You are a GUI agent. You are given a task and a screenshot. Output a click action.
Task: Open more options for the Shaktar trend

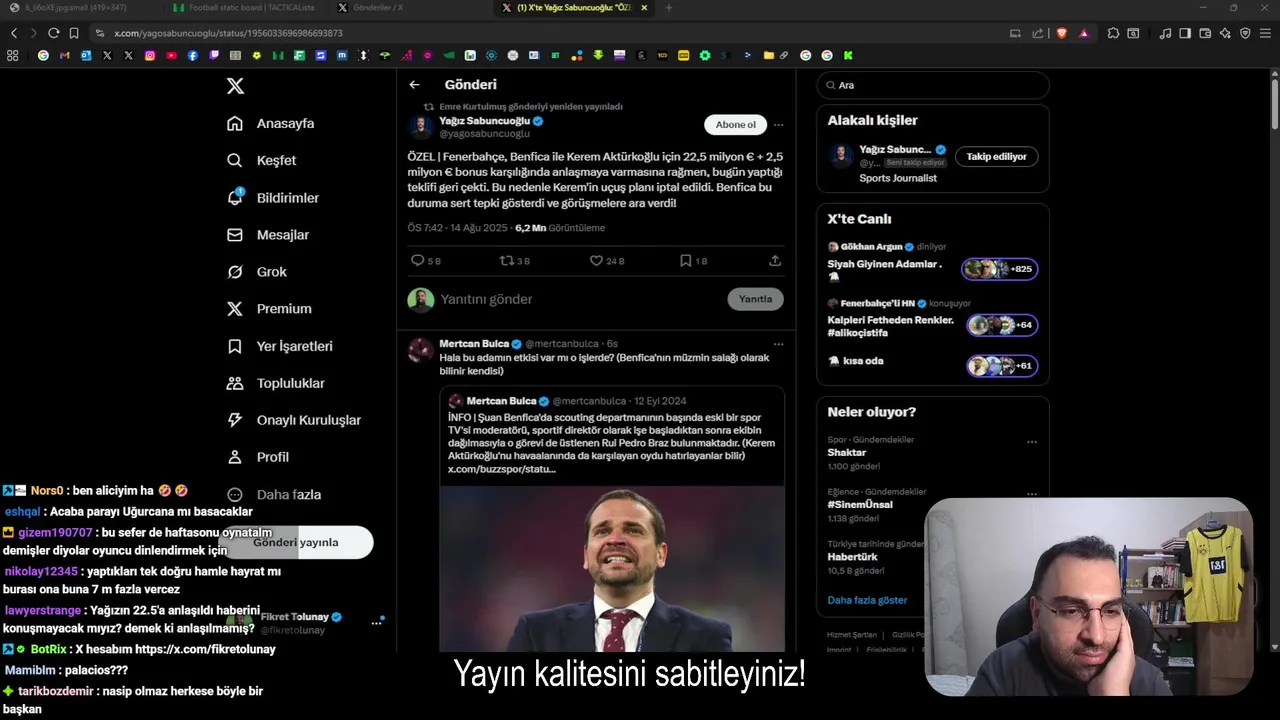1032,441
